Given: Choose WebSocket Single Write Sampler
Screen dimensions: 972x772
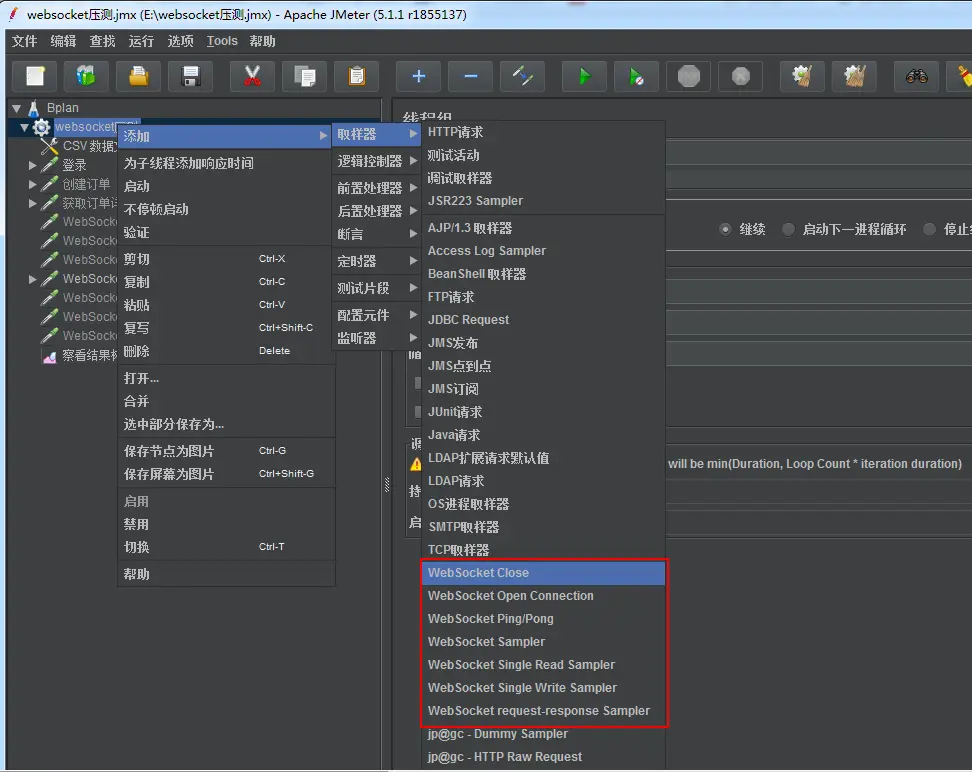Looking at the screenshot, I should point(543,688).
